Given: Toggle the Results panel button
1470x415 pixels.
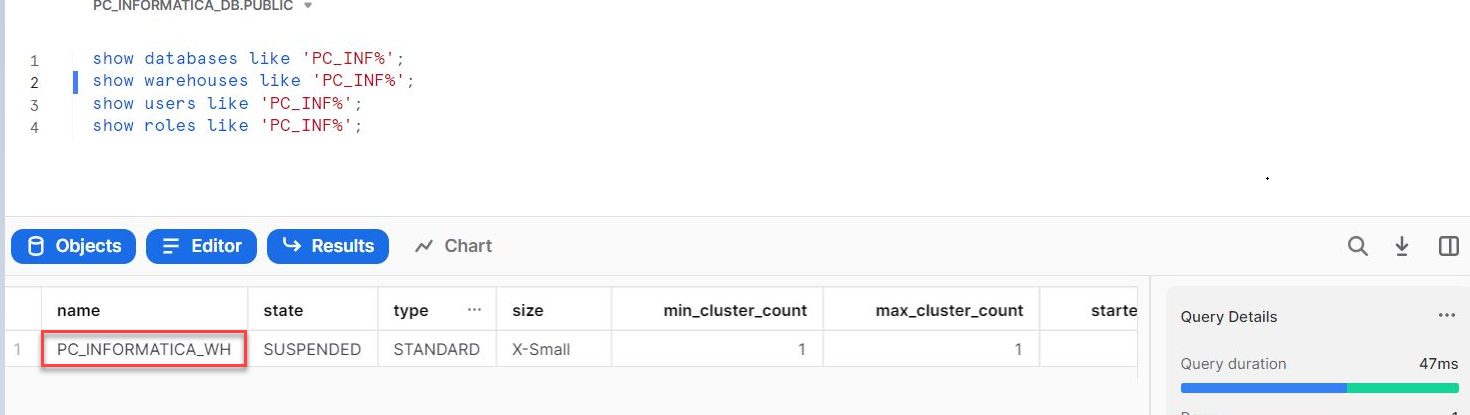Looking at the screenshot, I should click(x=327, y=246).
